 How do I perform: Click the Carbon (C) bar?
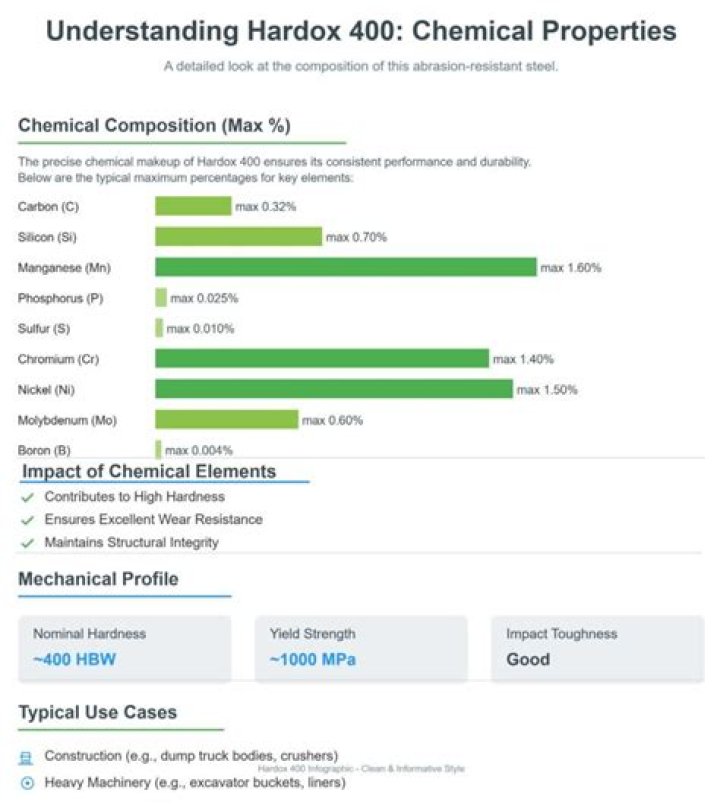point(193,206)
